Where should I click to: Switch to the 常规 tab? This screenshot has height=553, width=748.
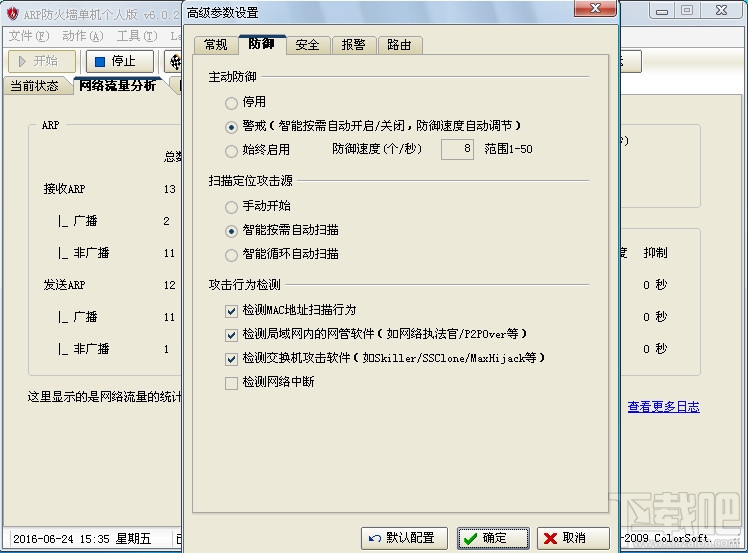216,45
